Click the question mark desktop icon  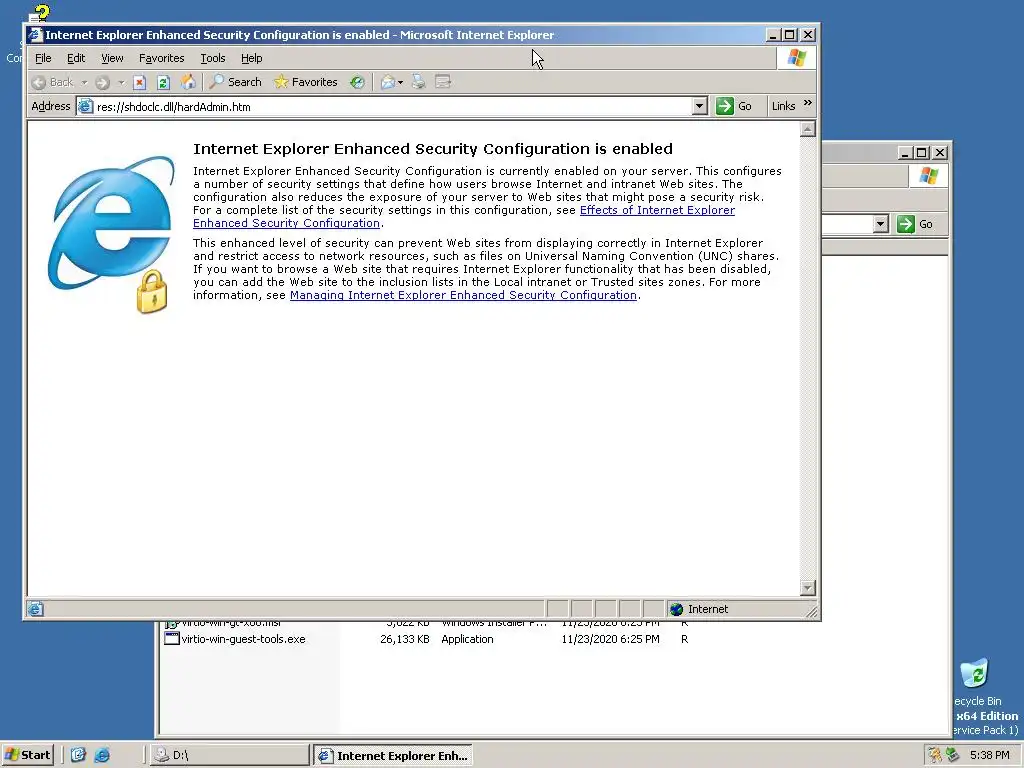(39, 13)
